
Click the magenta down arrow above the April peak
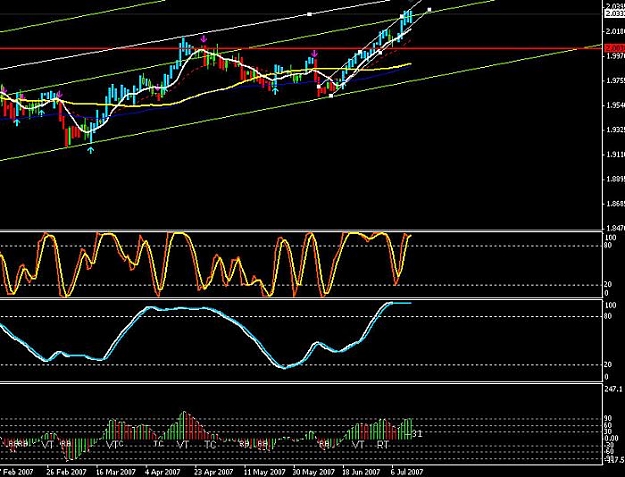click(204, 39)
